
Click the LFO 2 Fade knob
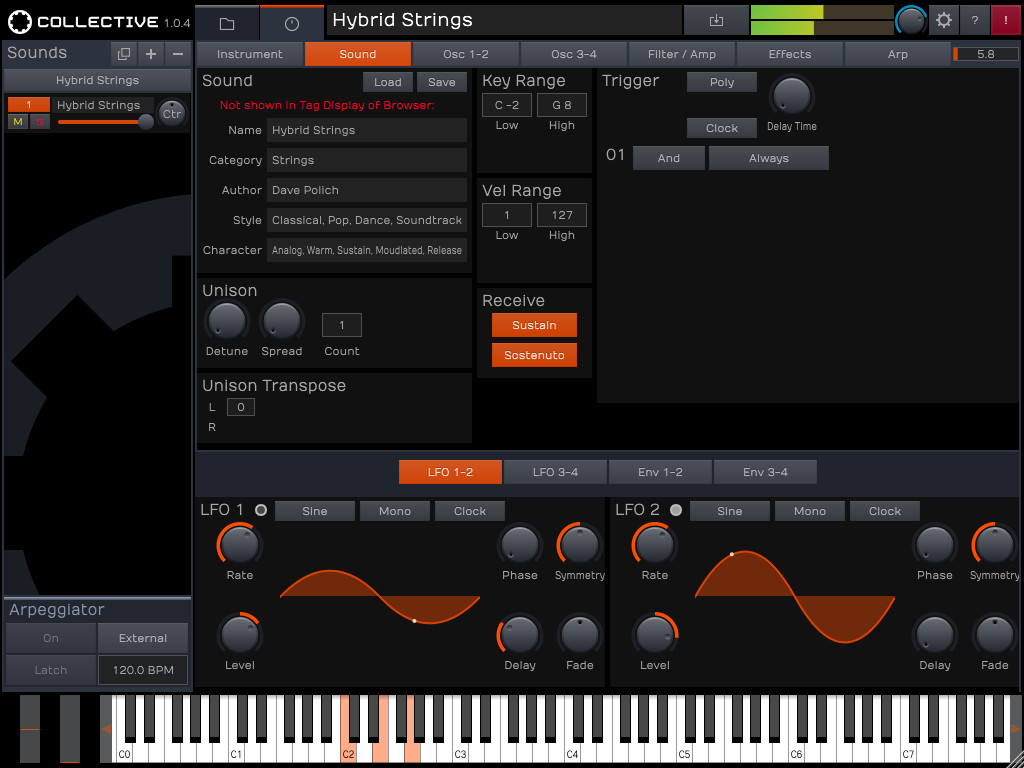pos(994,635)
